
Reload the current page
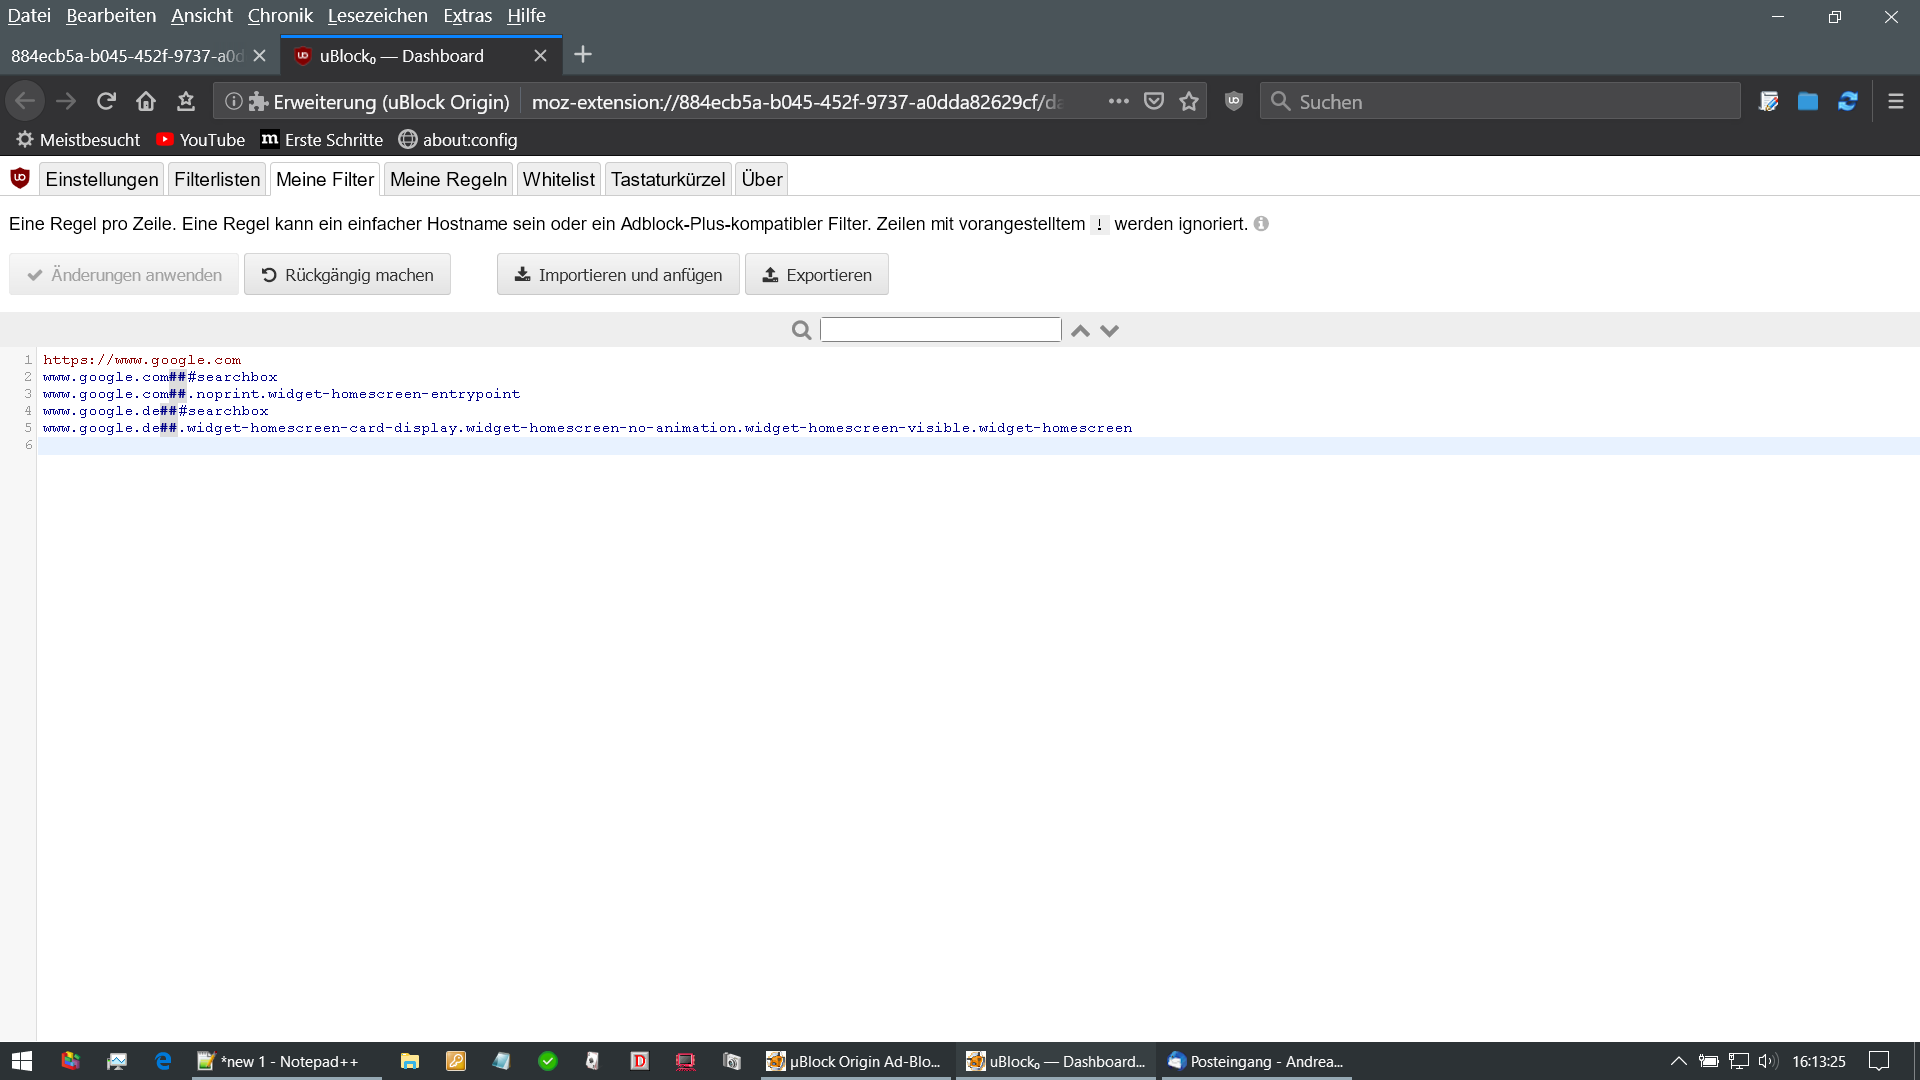[106, 101]
